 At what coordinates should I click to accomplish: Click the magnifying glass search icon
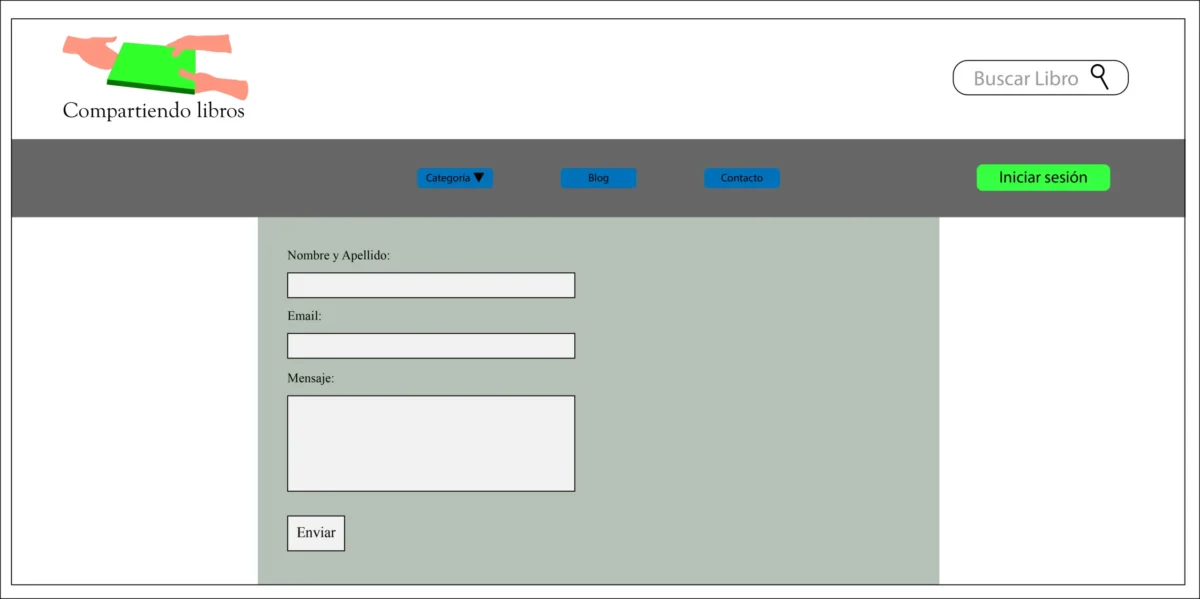tap(1099, 76)
